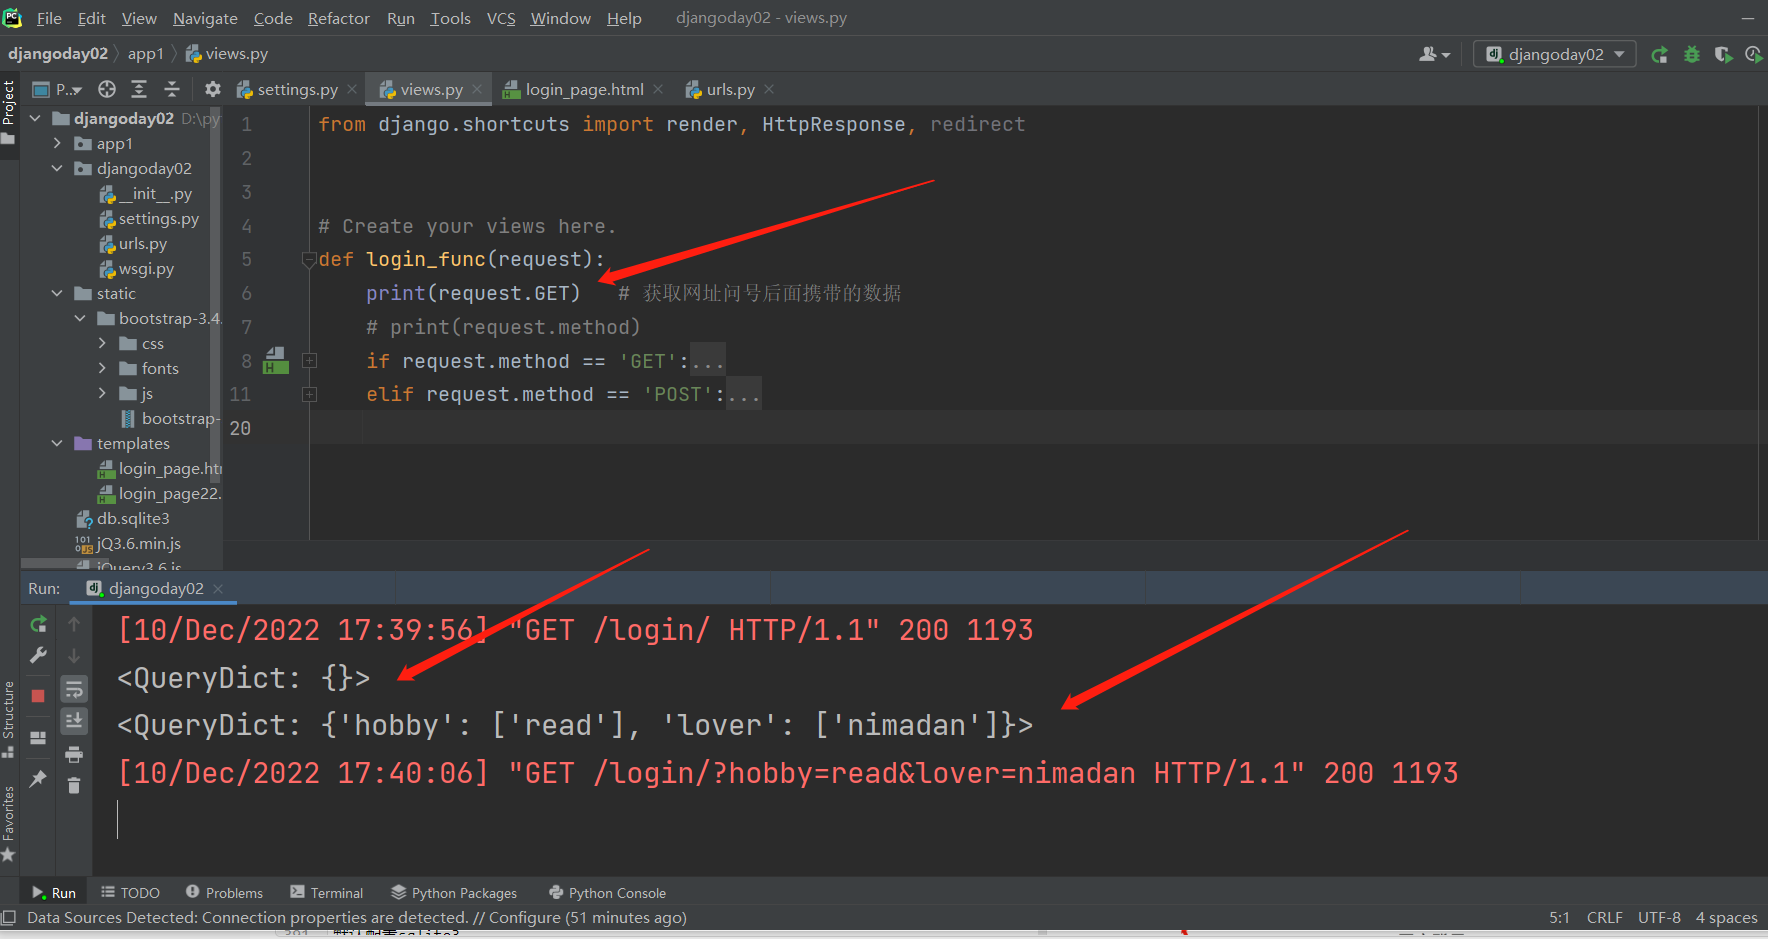
Task: Open the VCS menu
Action: (501, 18)
